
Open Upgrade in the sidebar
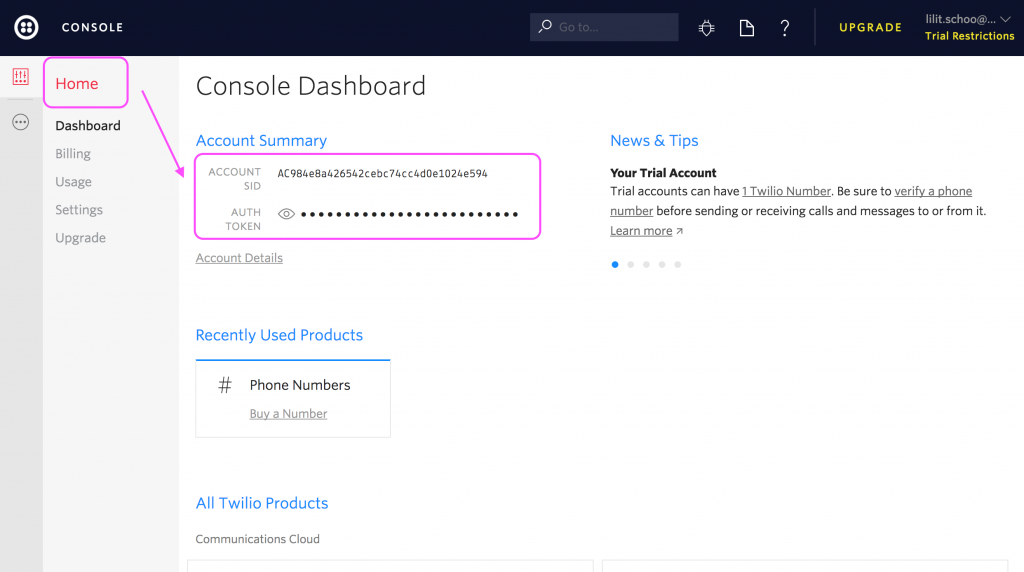(80, 238)
